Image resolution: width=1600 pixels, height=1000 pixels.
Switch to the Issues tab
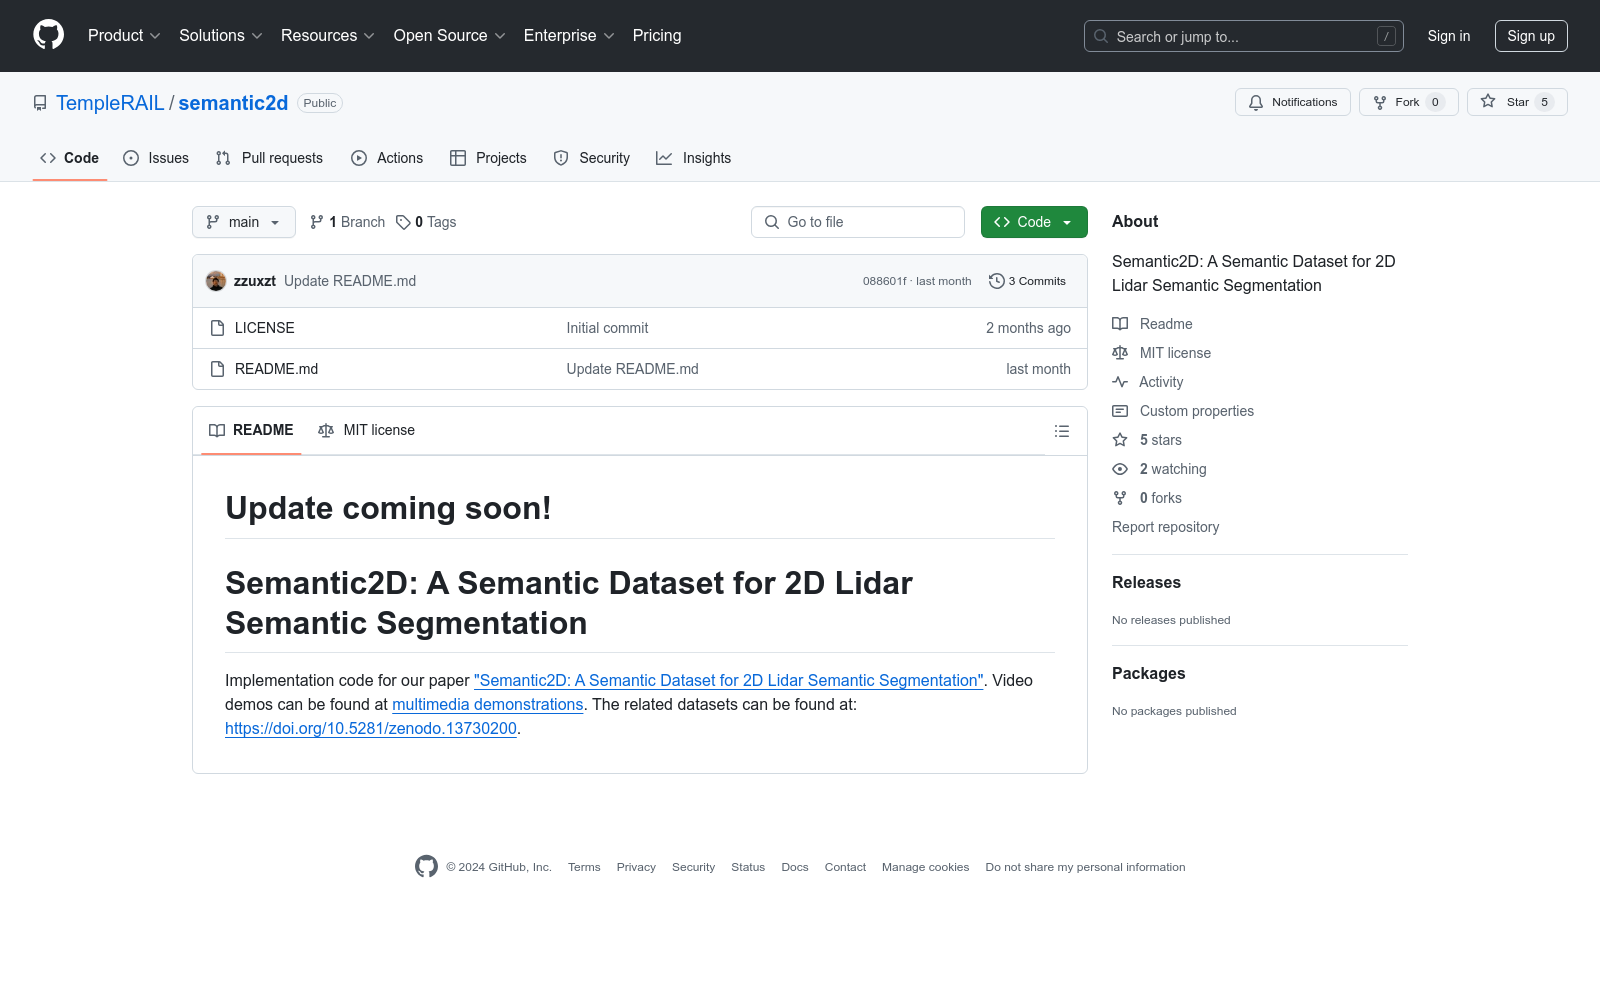[156, 158]
